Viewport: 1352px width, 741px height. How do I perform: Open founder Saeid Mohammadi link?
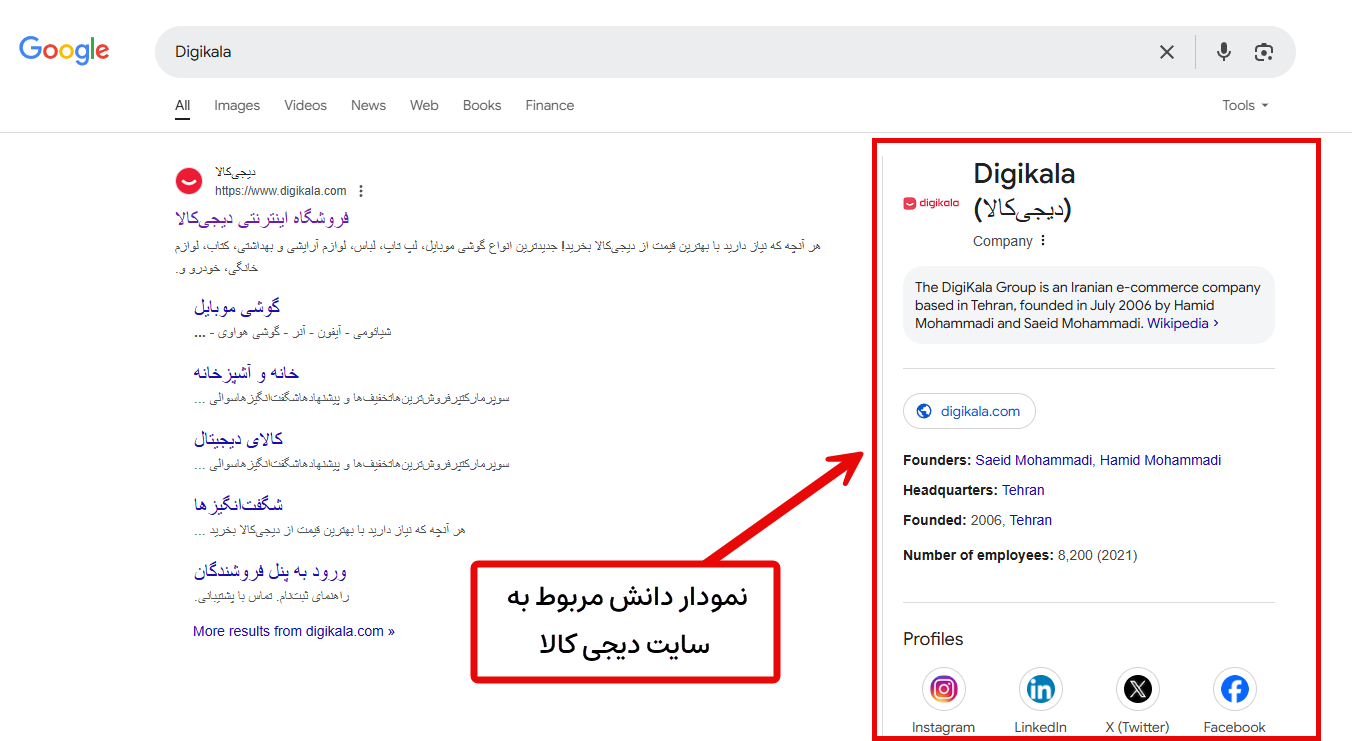click(1034, 460)
